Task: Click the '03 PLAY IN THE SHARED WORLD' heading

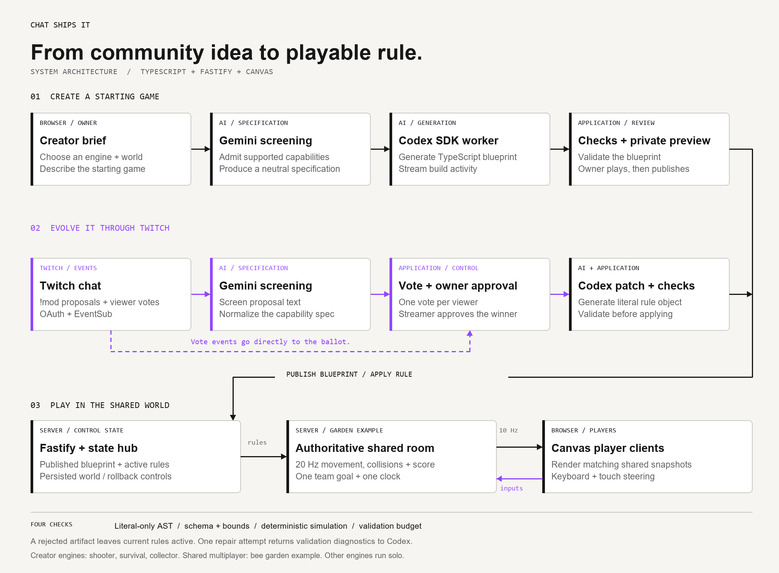Action: (x=100, y=406)
